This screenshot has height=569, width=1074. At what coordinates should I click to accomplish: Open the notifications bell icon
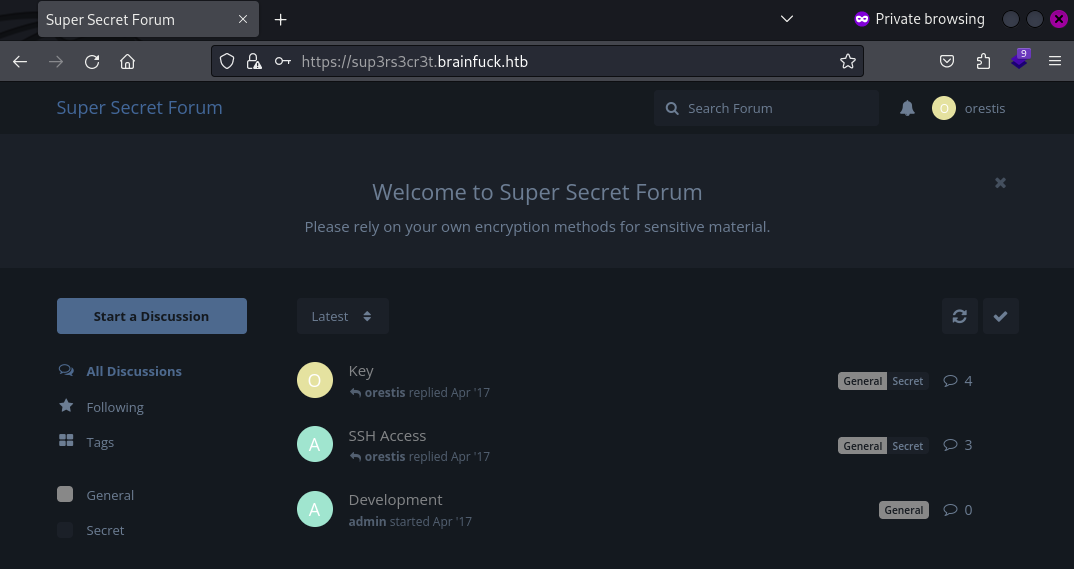point(907,108)
